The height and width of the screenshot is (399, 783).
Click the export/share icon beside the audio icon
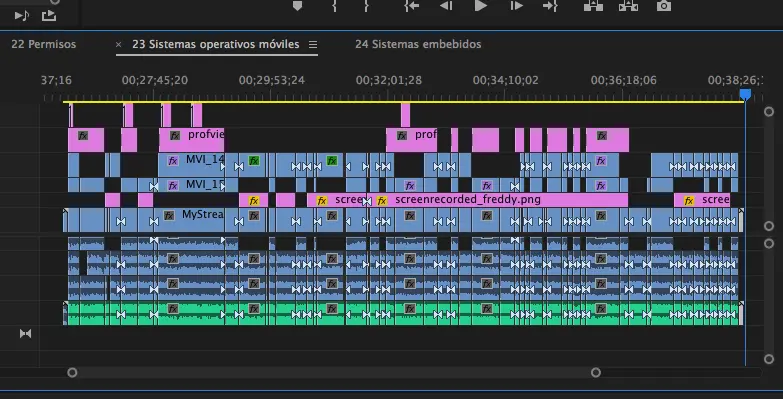(x=48, y=15)
